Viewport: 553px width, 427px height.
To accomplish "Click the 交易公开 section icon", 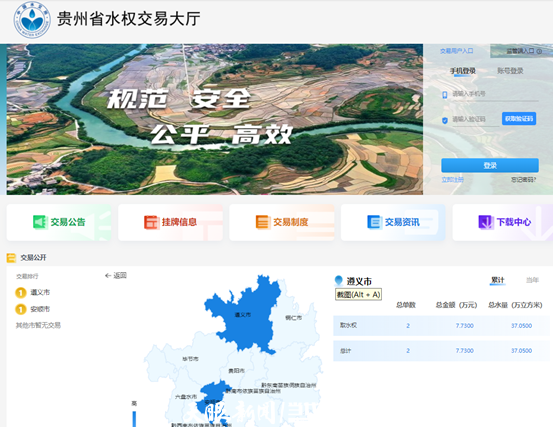I will pos(11,258).
